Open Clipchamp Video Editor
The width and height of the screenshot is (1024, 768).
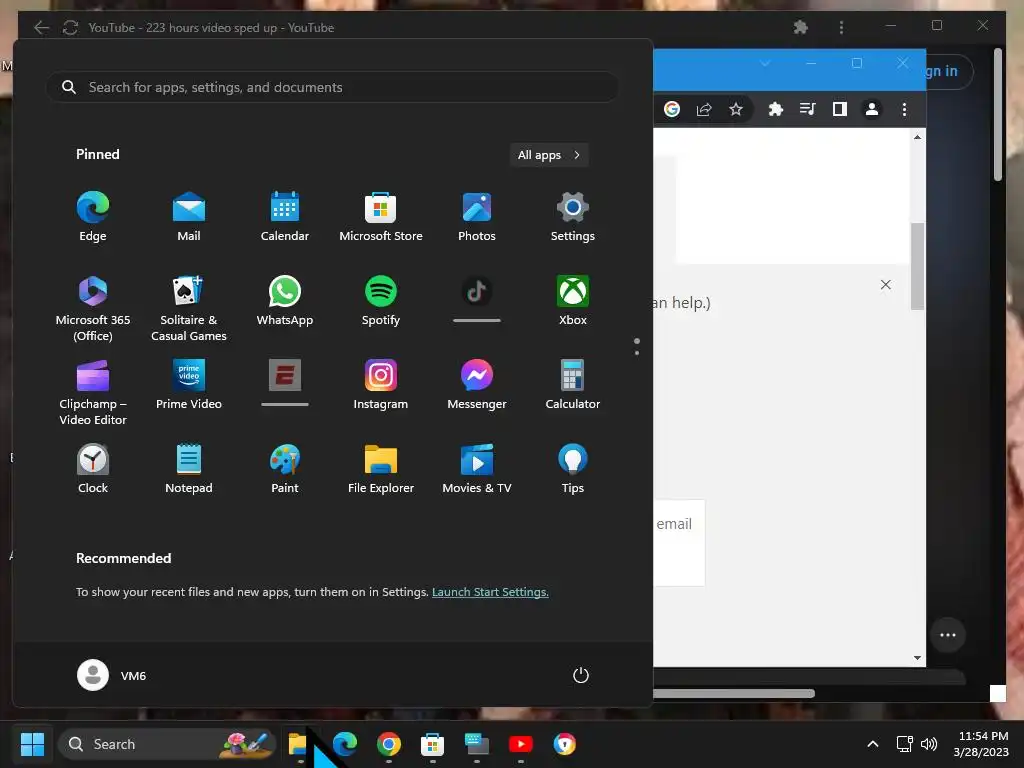[x=93, y=392]
